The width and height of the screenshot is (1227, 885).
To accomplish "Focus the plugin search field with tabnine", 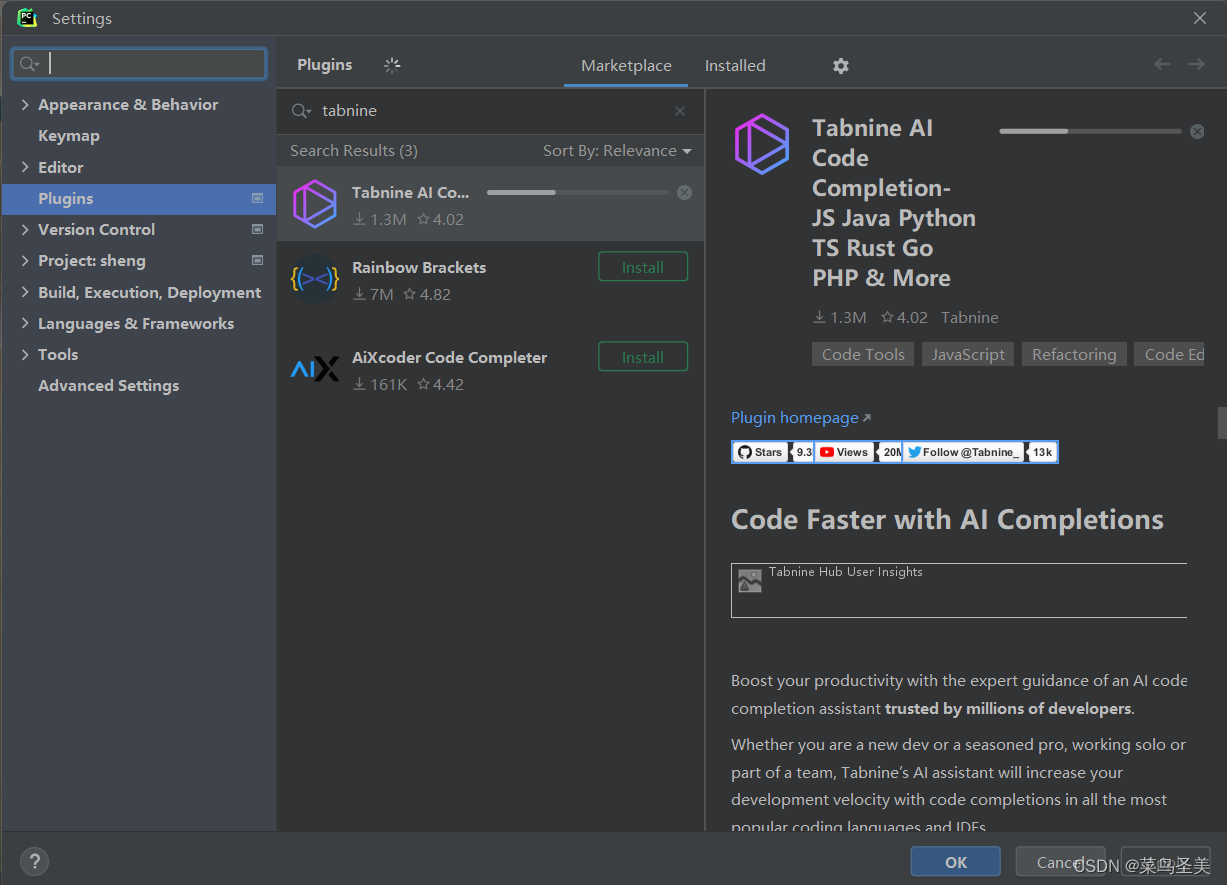I will click(x=490, y=111).
